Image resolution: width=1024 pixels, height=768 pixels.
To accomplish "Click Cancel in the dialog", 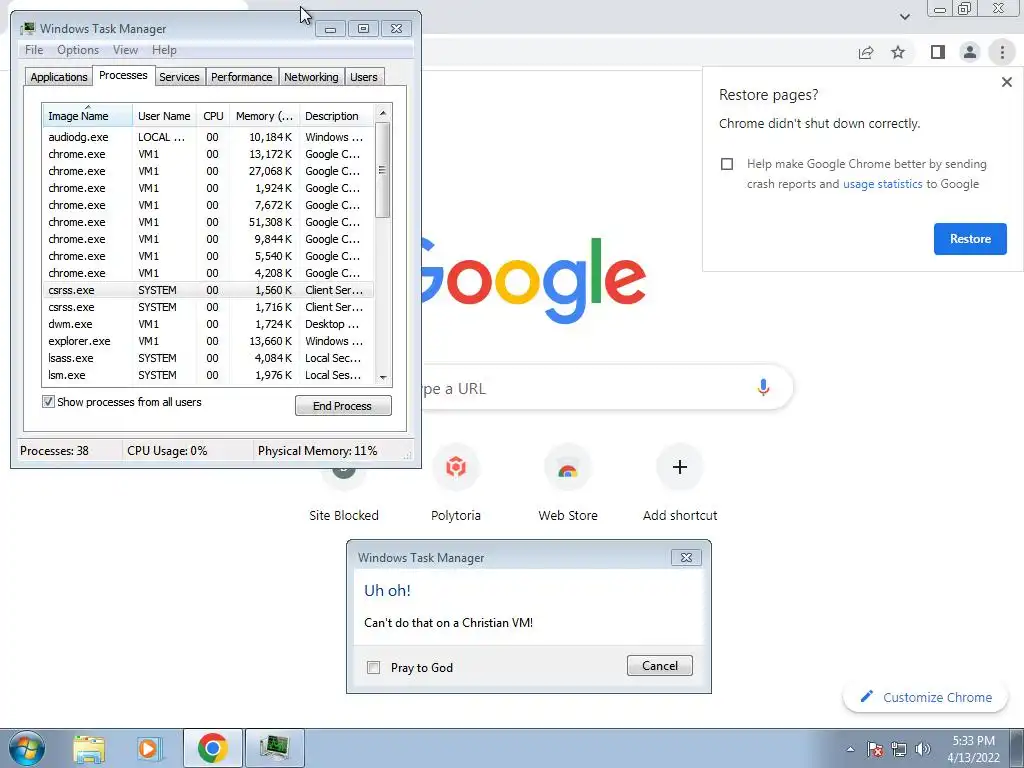I will (660, 665).
